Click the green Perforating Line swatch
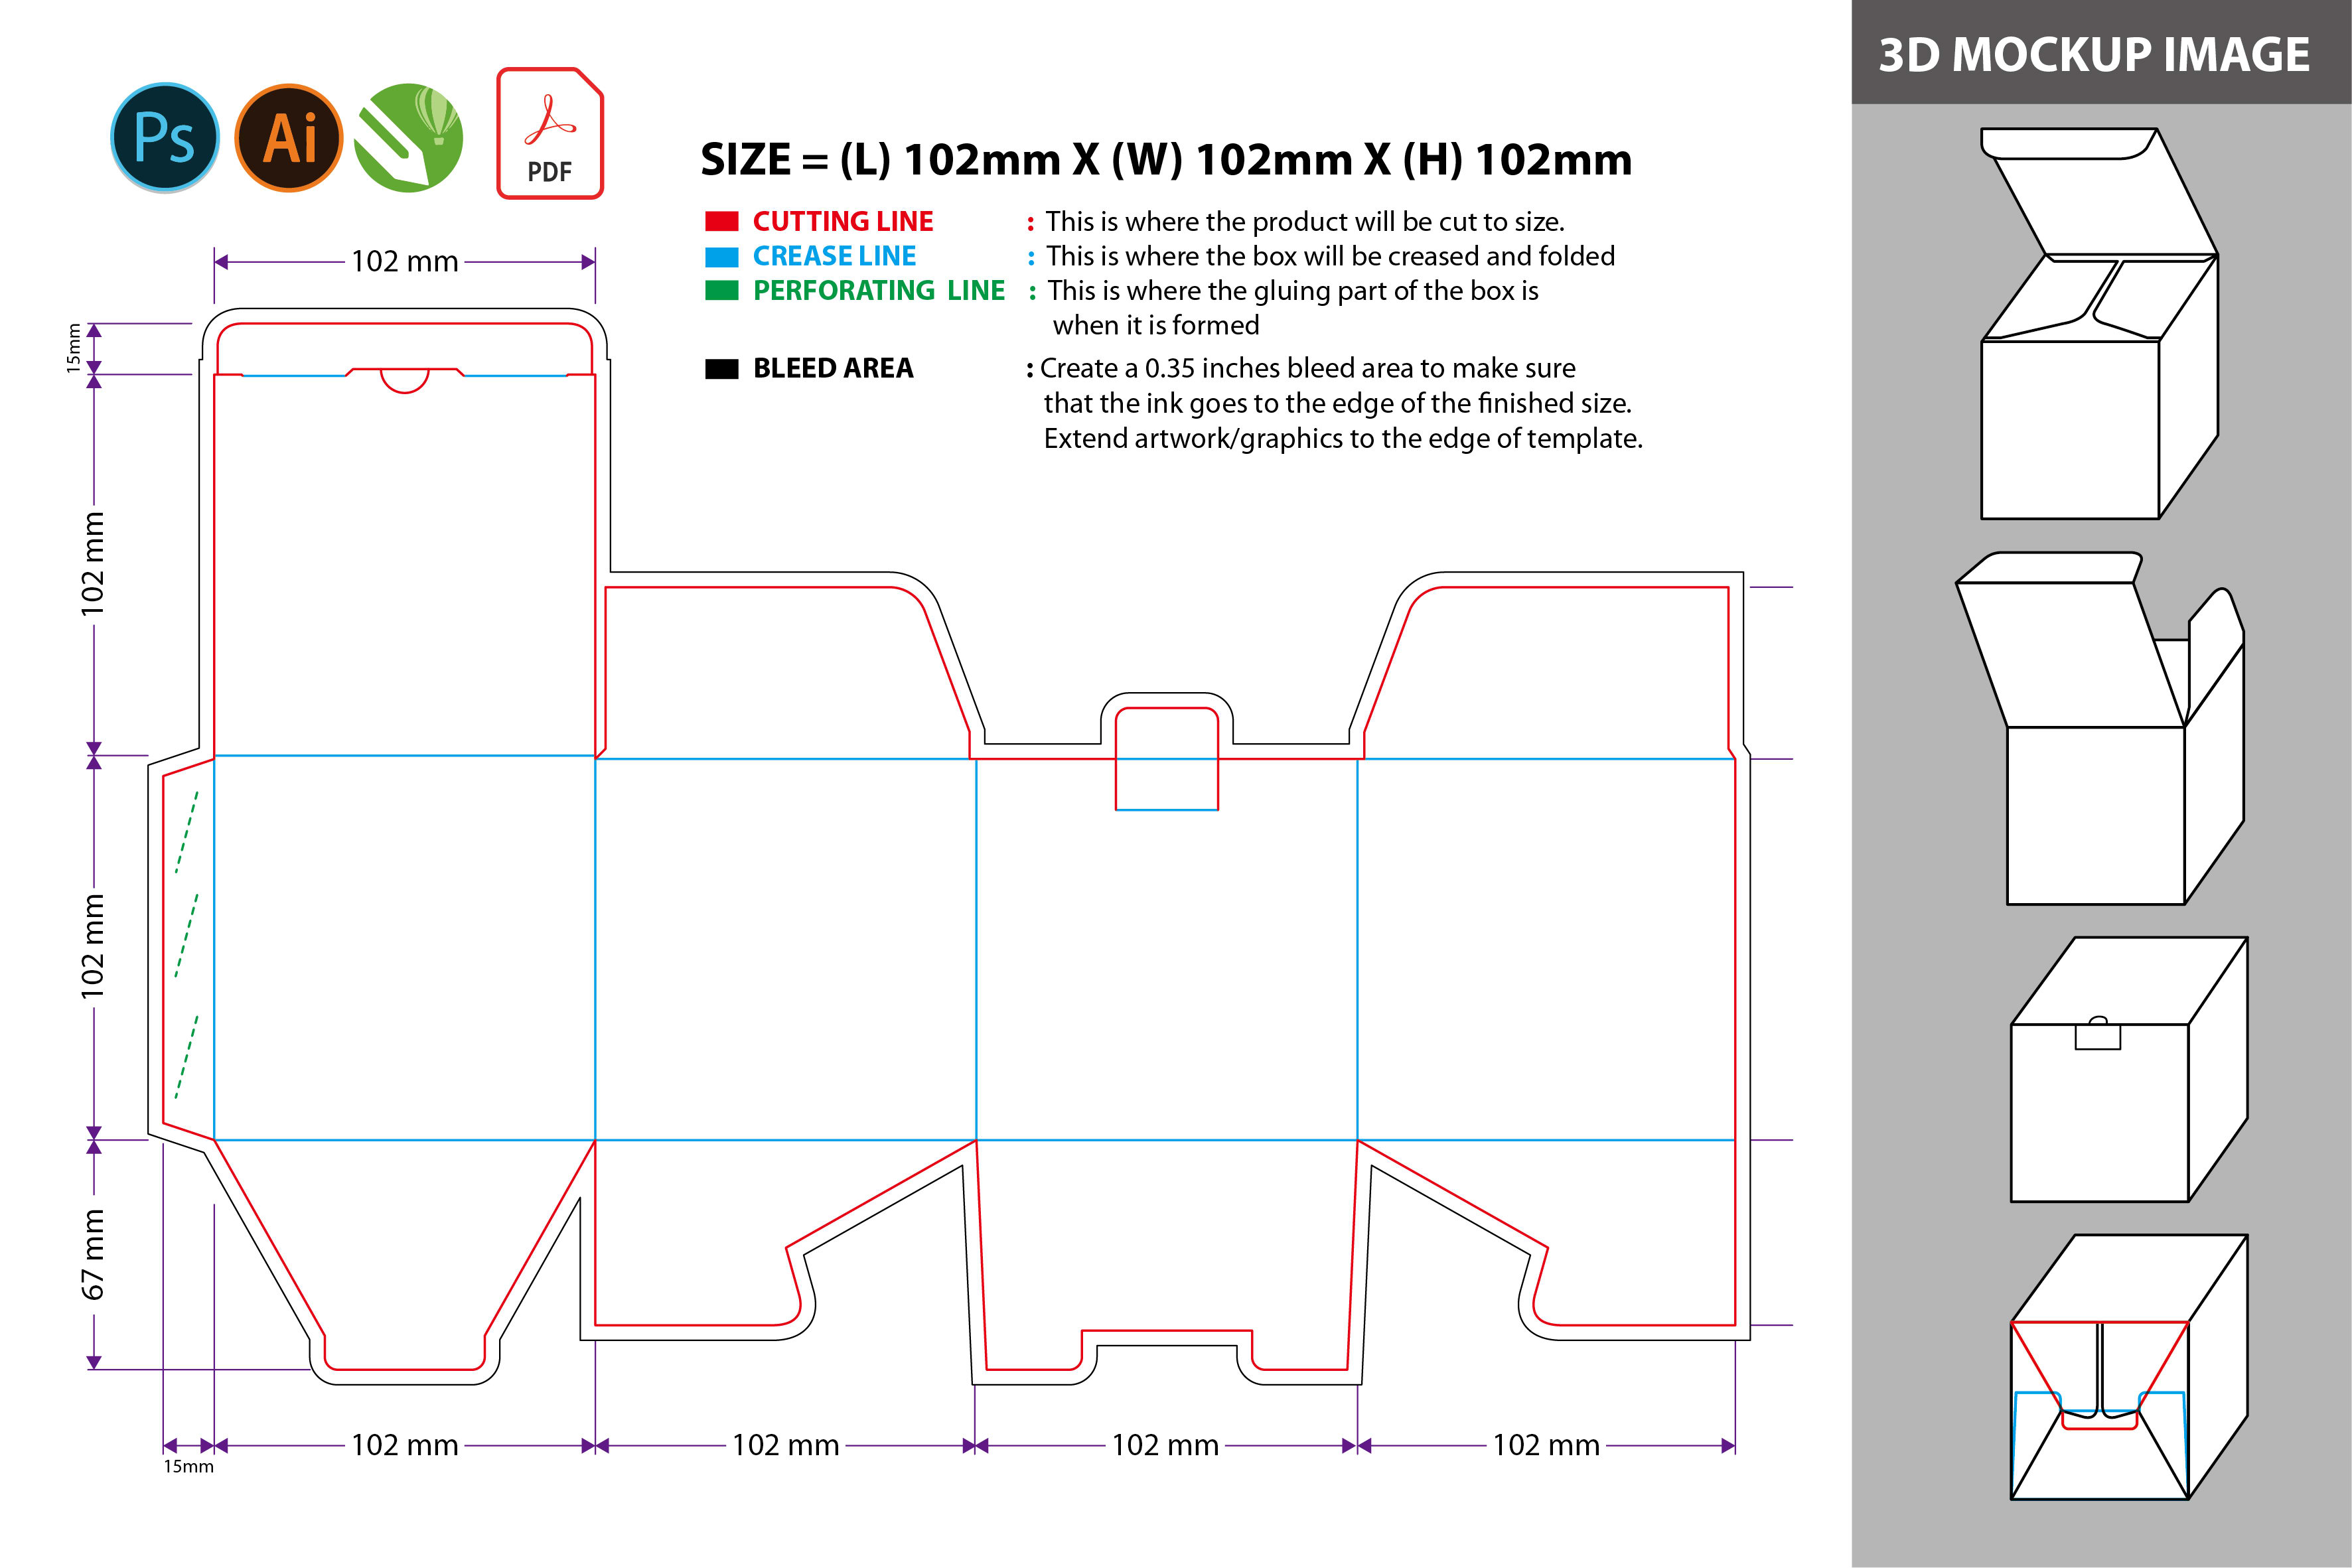This screenshot has height=1568, width=2352. click(722, 291)
